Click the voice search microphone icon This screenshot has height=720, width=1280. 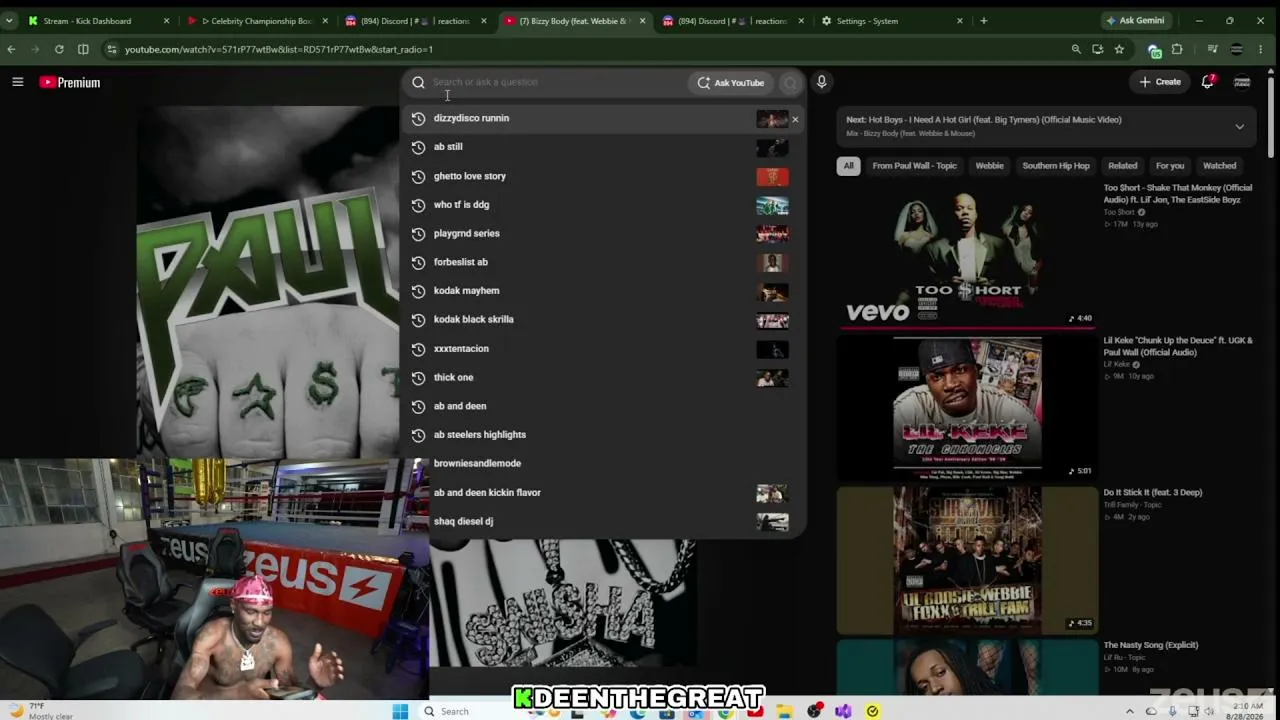point(821,82)
